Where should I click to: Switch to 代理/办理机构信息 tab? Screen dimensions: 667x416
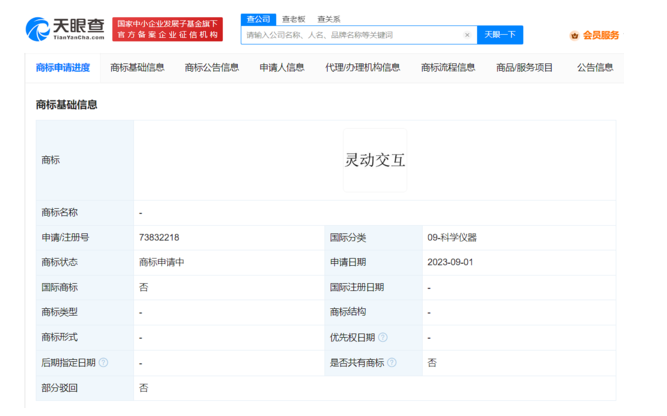362,68
